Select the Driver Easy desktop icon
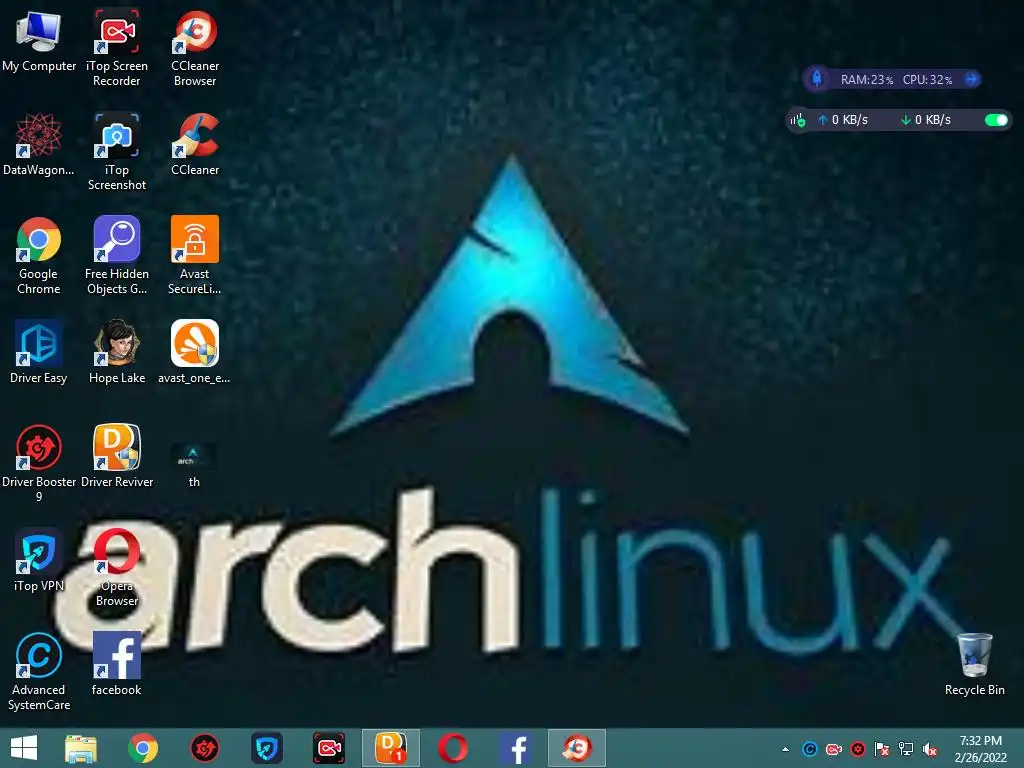Viewport: 1024px width, 768px height. point(39,352)
